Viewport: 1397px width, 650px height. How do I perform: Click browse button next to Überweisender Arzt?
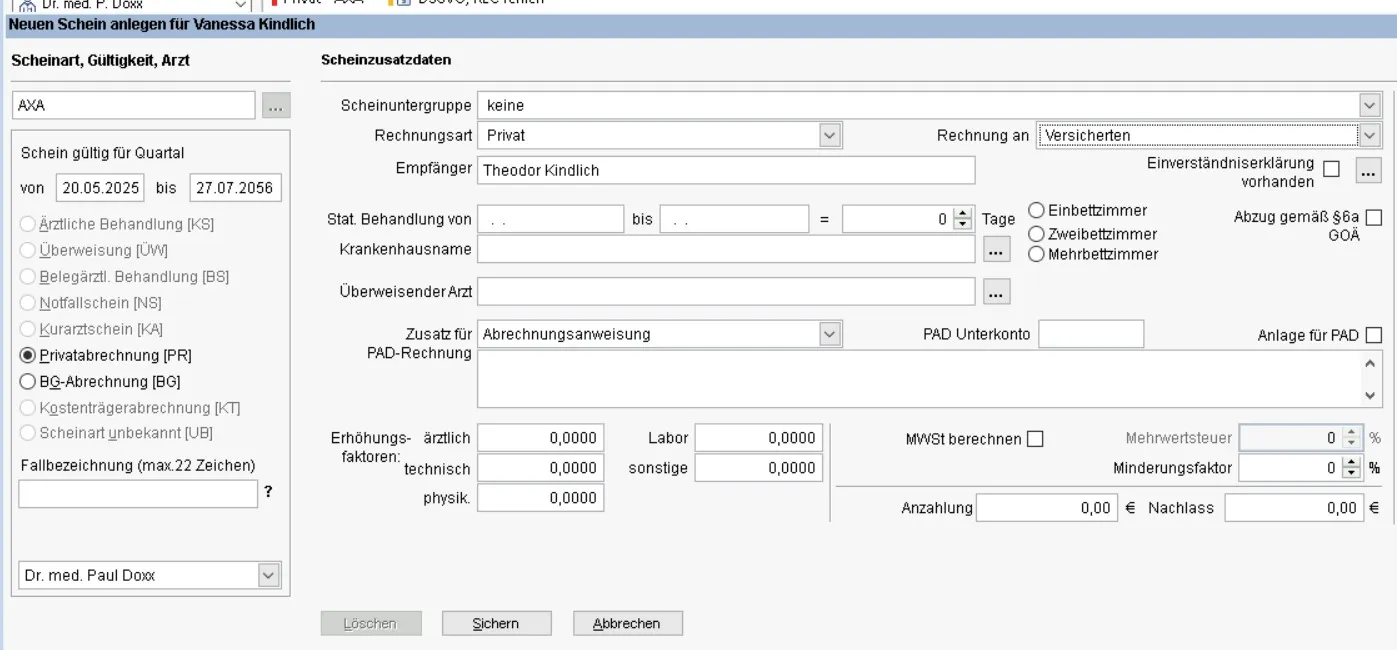996,292
